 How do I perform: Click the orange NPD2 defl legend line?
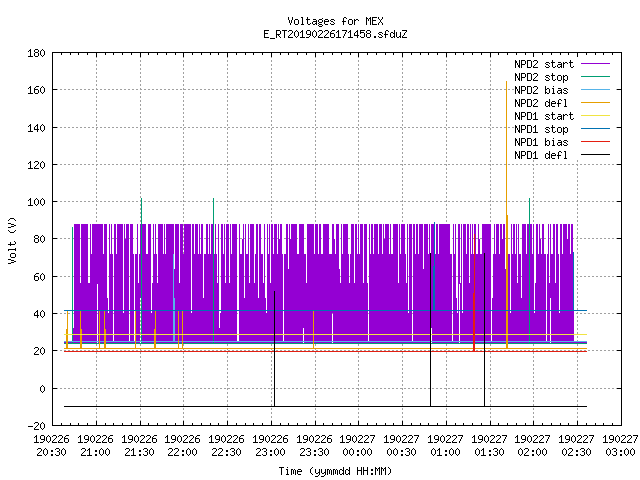595,103
